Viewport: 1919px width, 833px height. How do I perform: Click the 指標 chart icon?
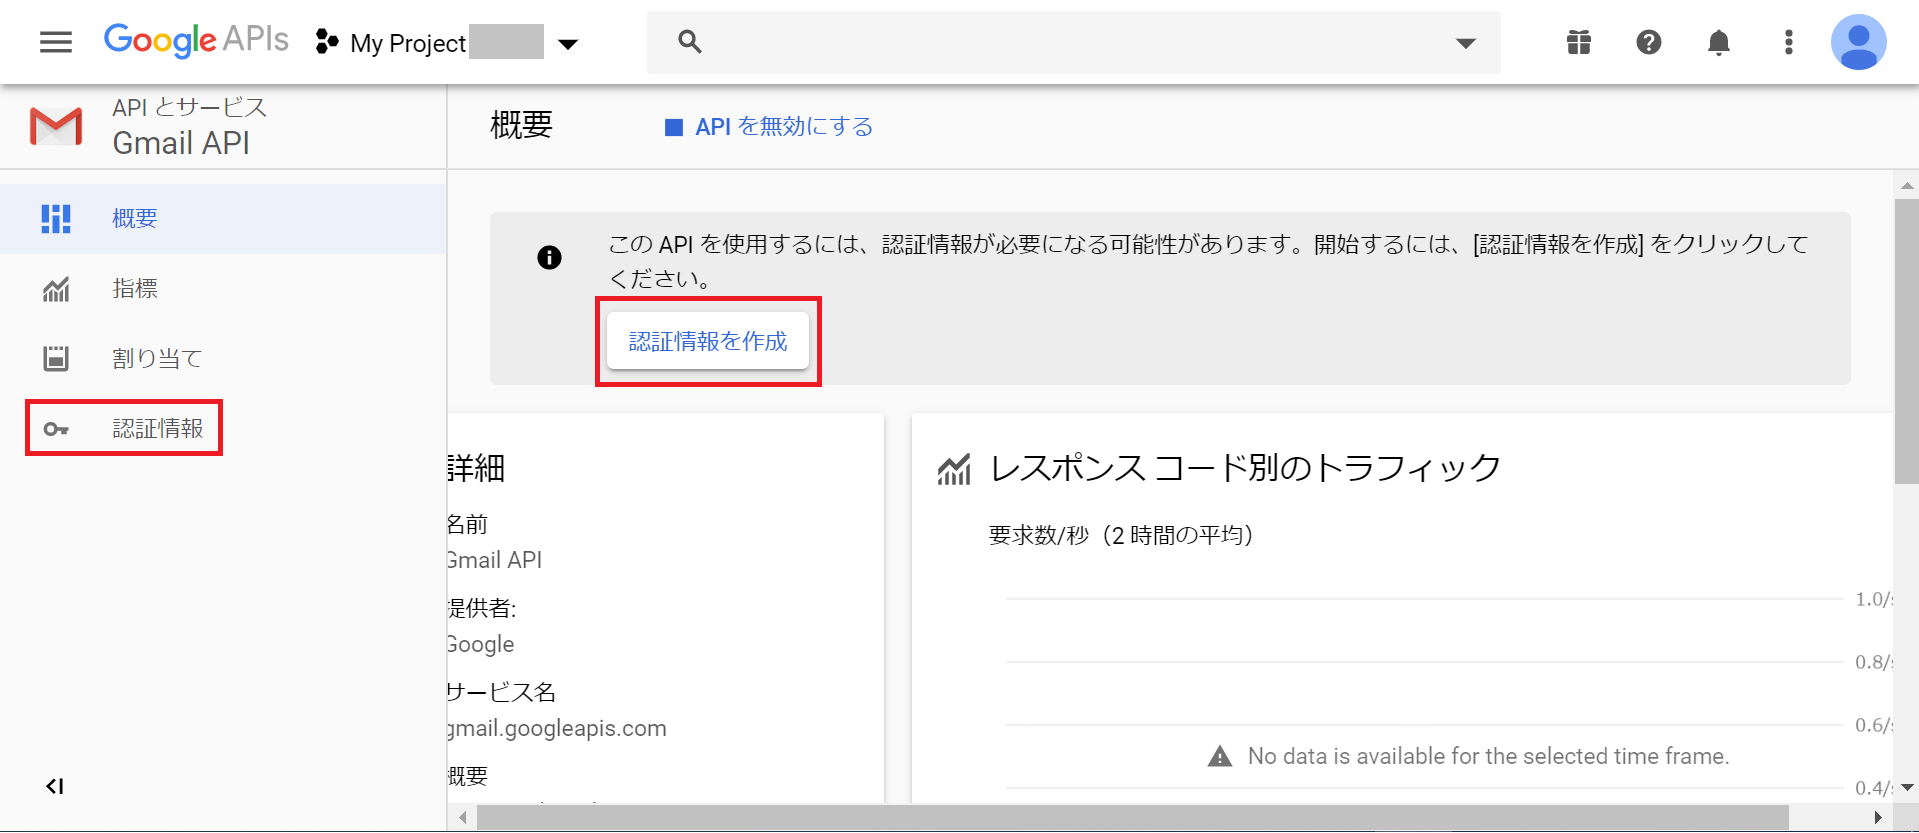click(x=56, y=289)
